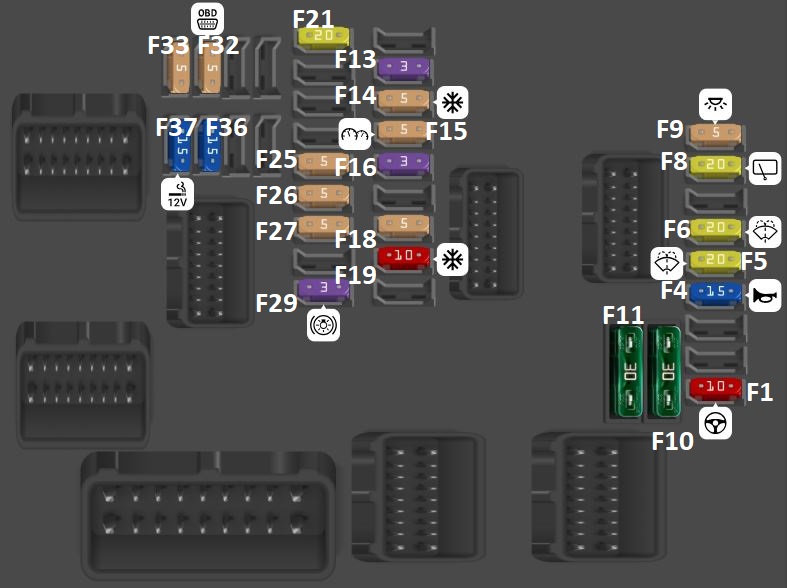Click the horn icon beside F4
Image resolution: width=787 pixels, height=588 pixels.
(765, 296)
